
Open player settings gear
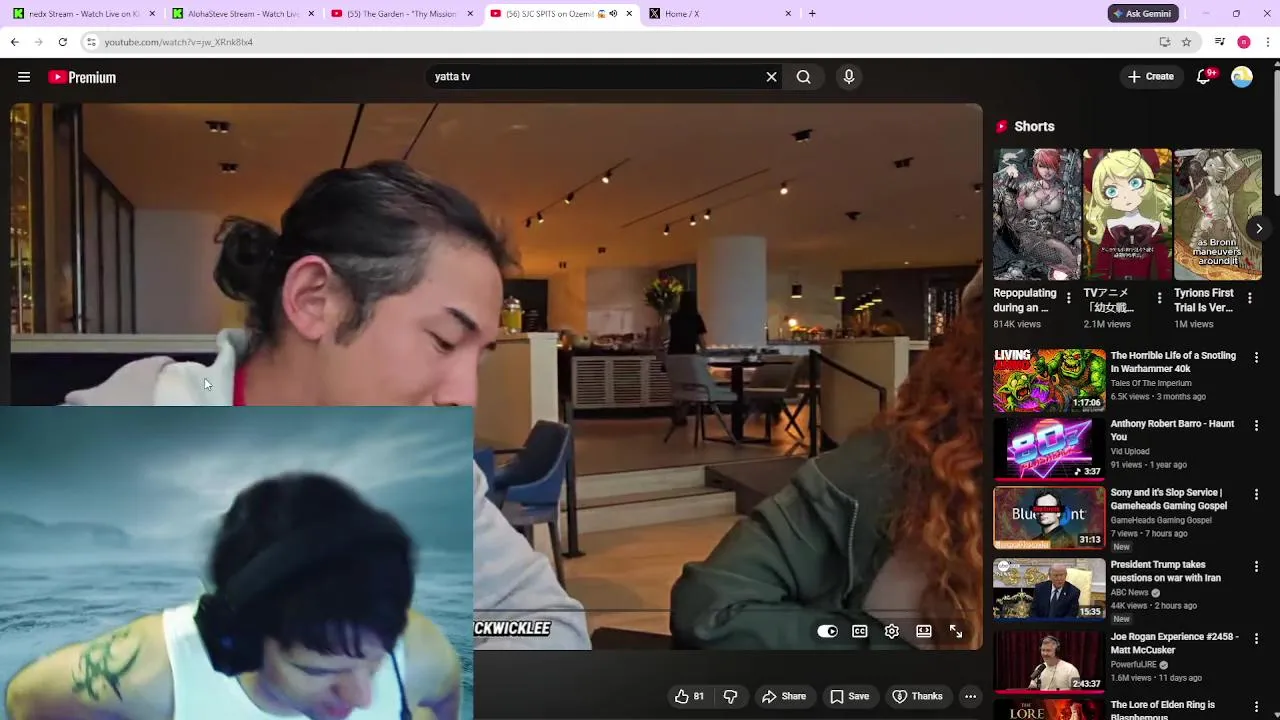(x=892, y=631)
